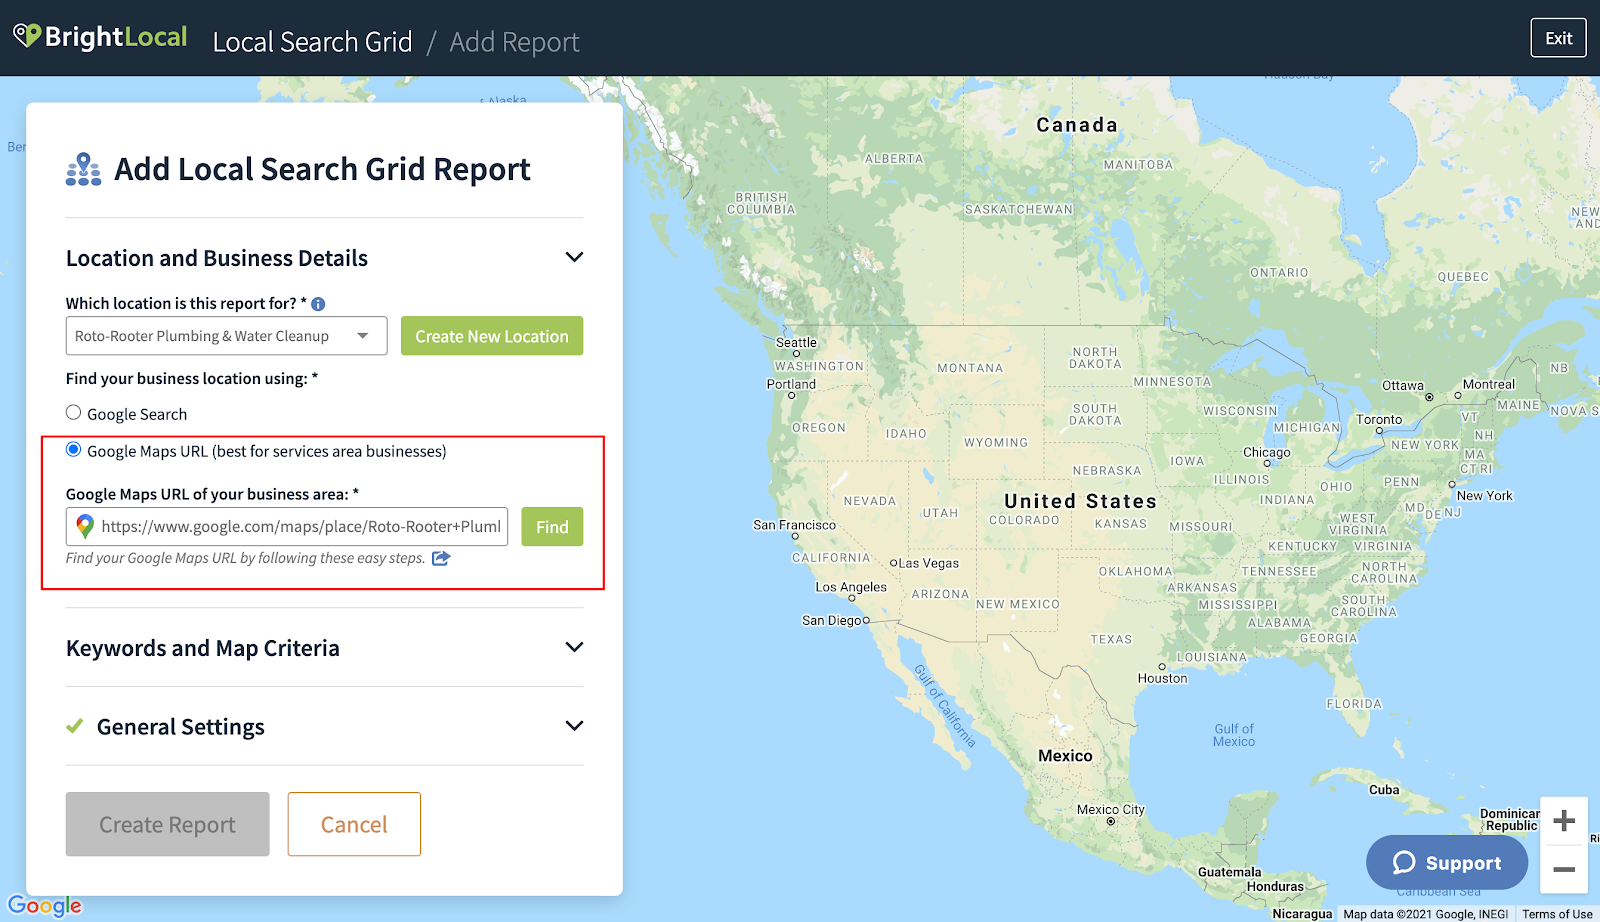Viewport: 1600px width, 922px height.
Task: Click the Toronto label on the map
Action: tap(1379, 420)
